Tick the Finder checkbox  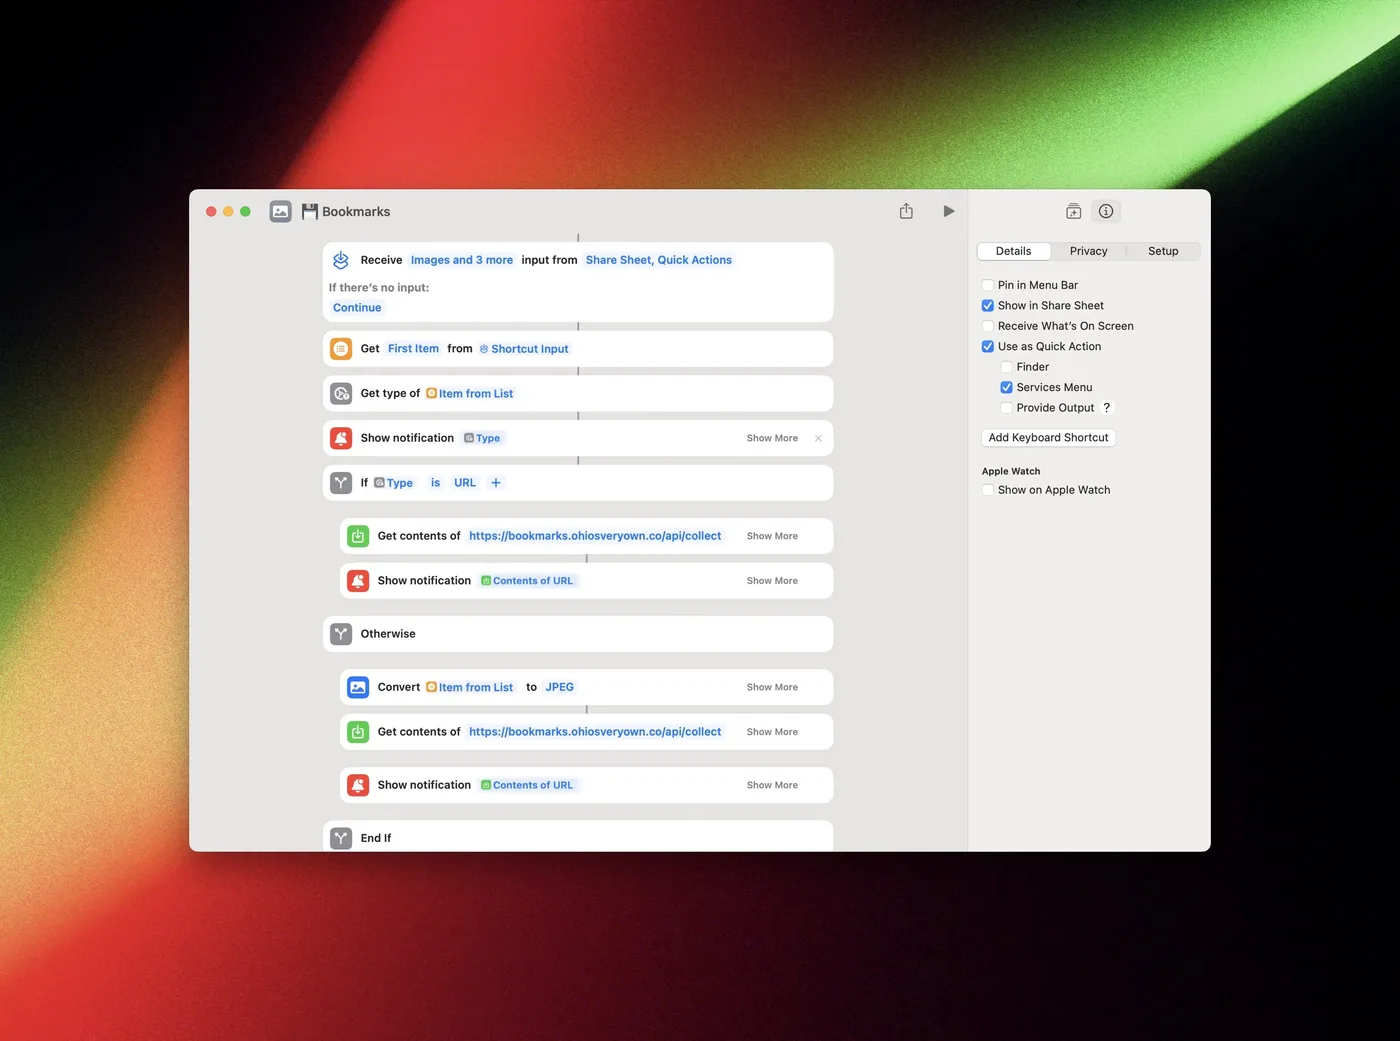(x=1007, y=367)
